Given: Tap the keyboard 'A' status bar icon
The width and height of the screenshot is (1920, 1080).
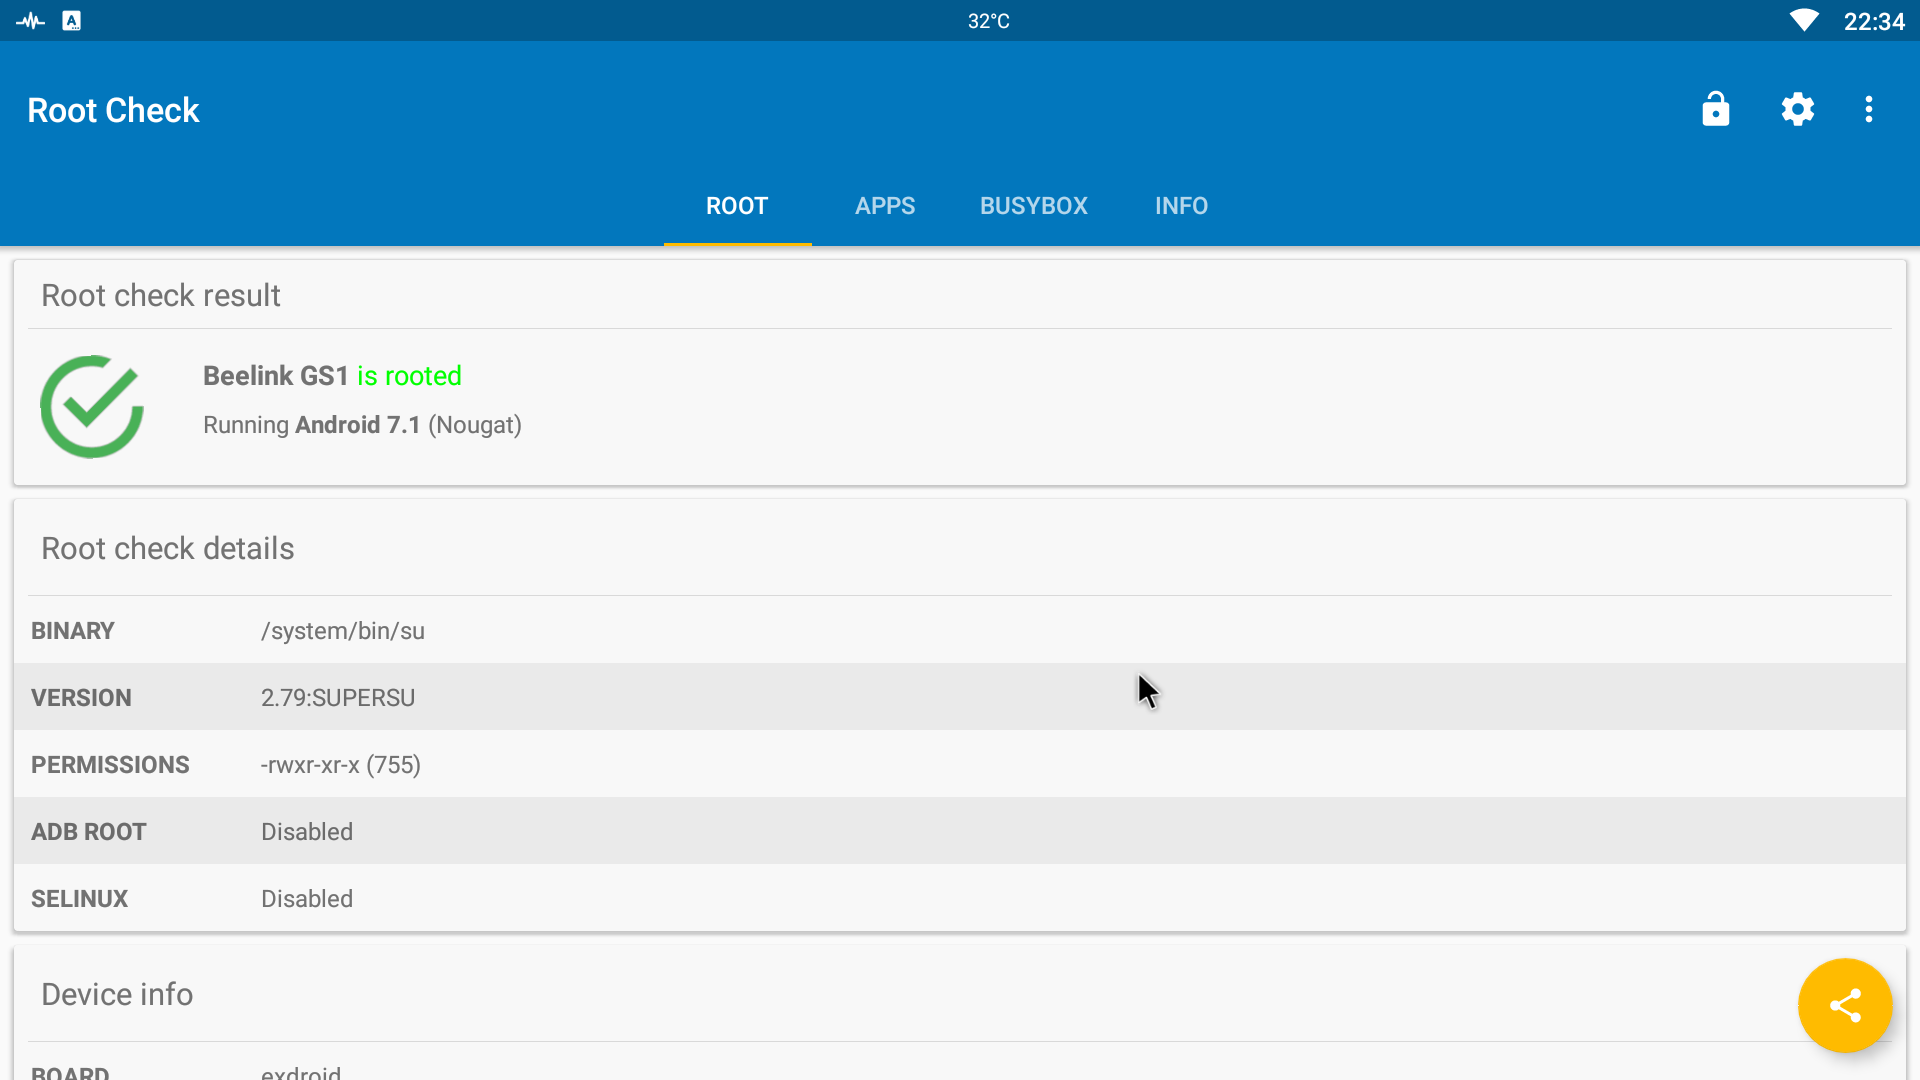Looking at the screenshot, I should (x=72, y=21).
